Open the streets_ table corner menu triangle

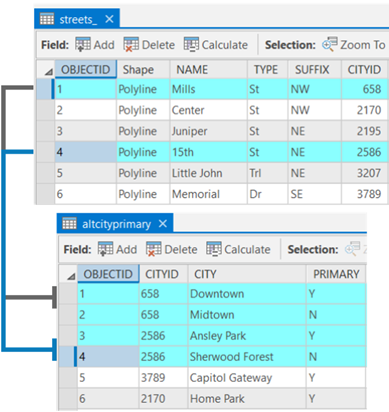pyautogui.click(x=49, y=71)
